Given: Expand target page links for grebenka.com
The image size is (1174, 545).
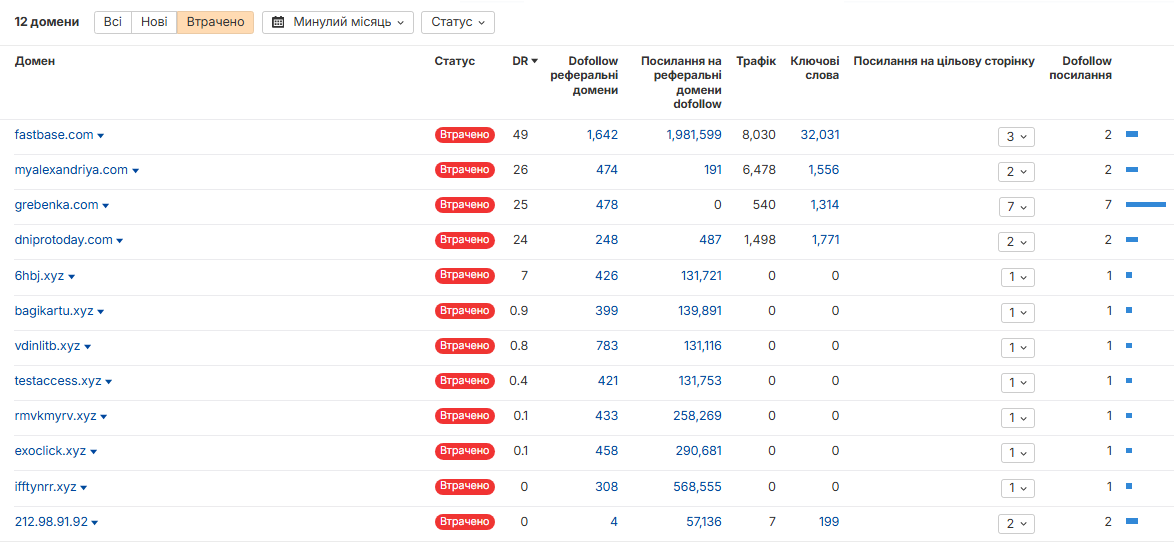Looking at the screenshot, I should pyautogui.click(x=1016, y=207).
